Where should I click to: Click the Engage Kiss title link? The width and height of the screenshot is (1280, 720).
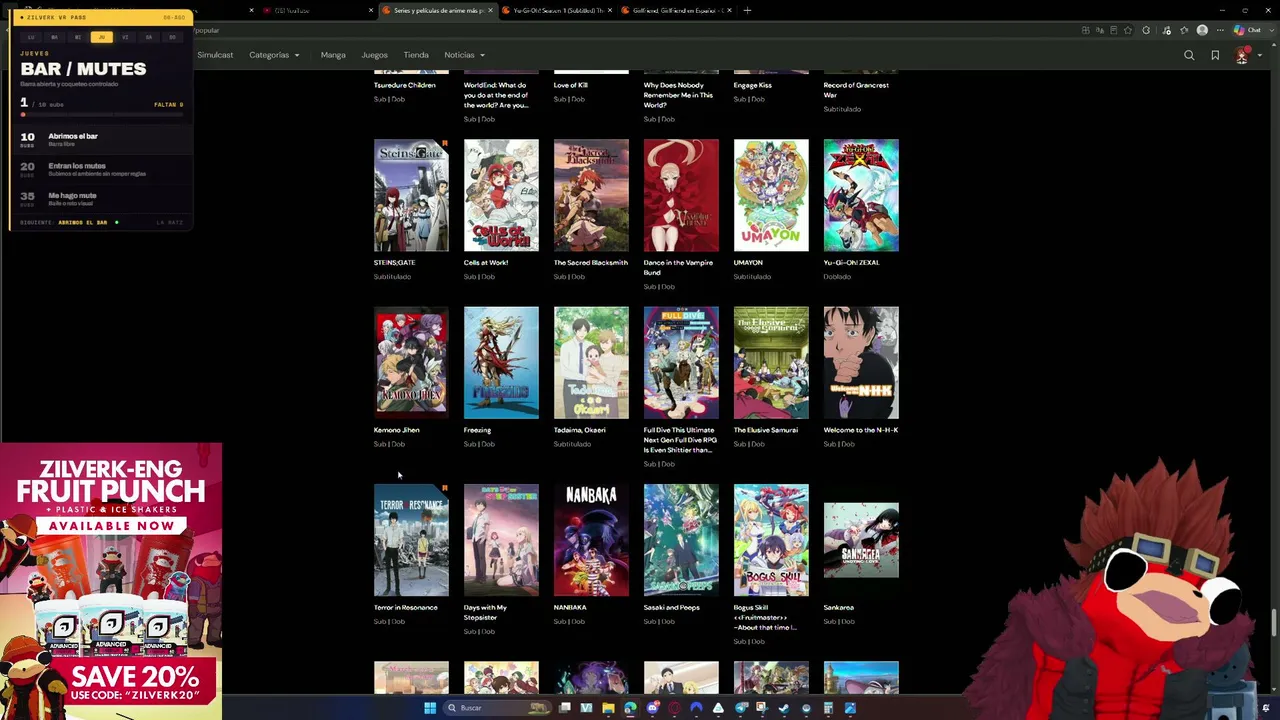(x=753, y=85)
